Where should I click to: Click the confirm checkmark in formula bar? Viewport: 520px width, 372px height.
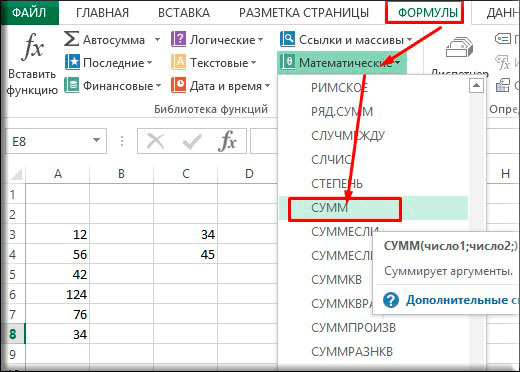192,141
